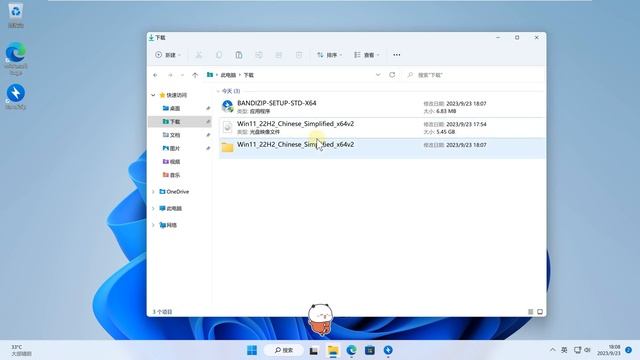Select Network in the sidebar
640x360 pixels.
[x=168, y=225]
